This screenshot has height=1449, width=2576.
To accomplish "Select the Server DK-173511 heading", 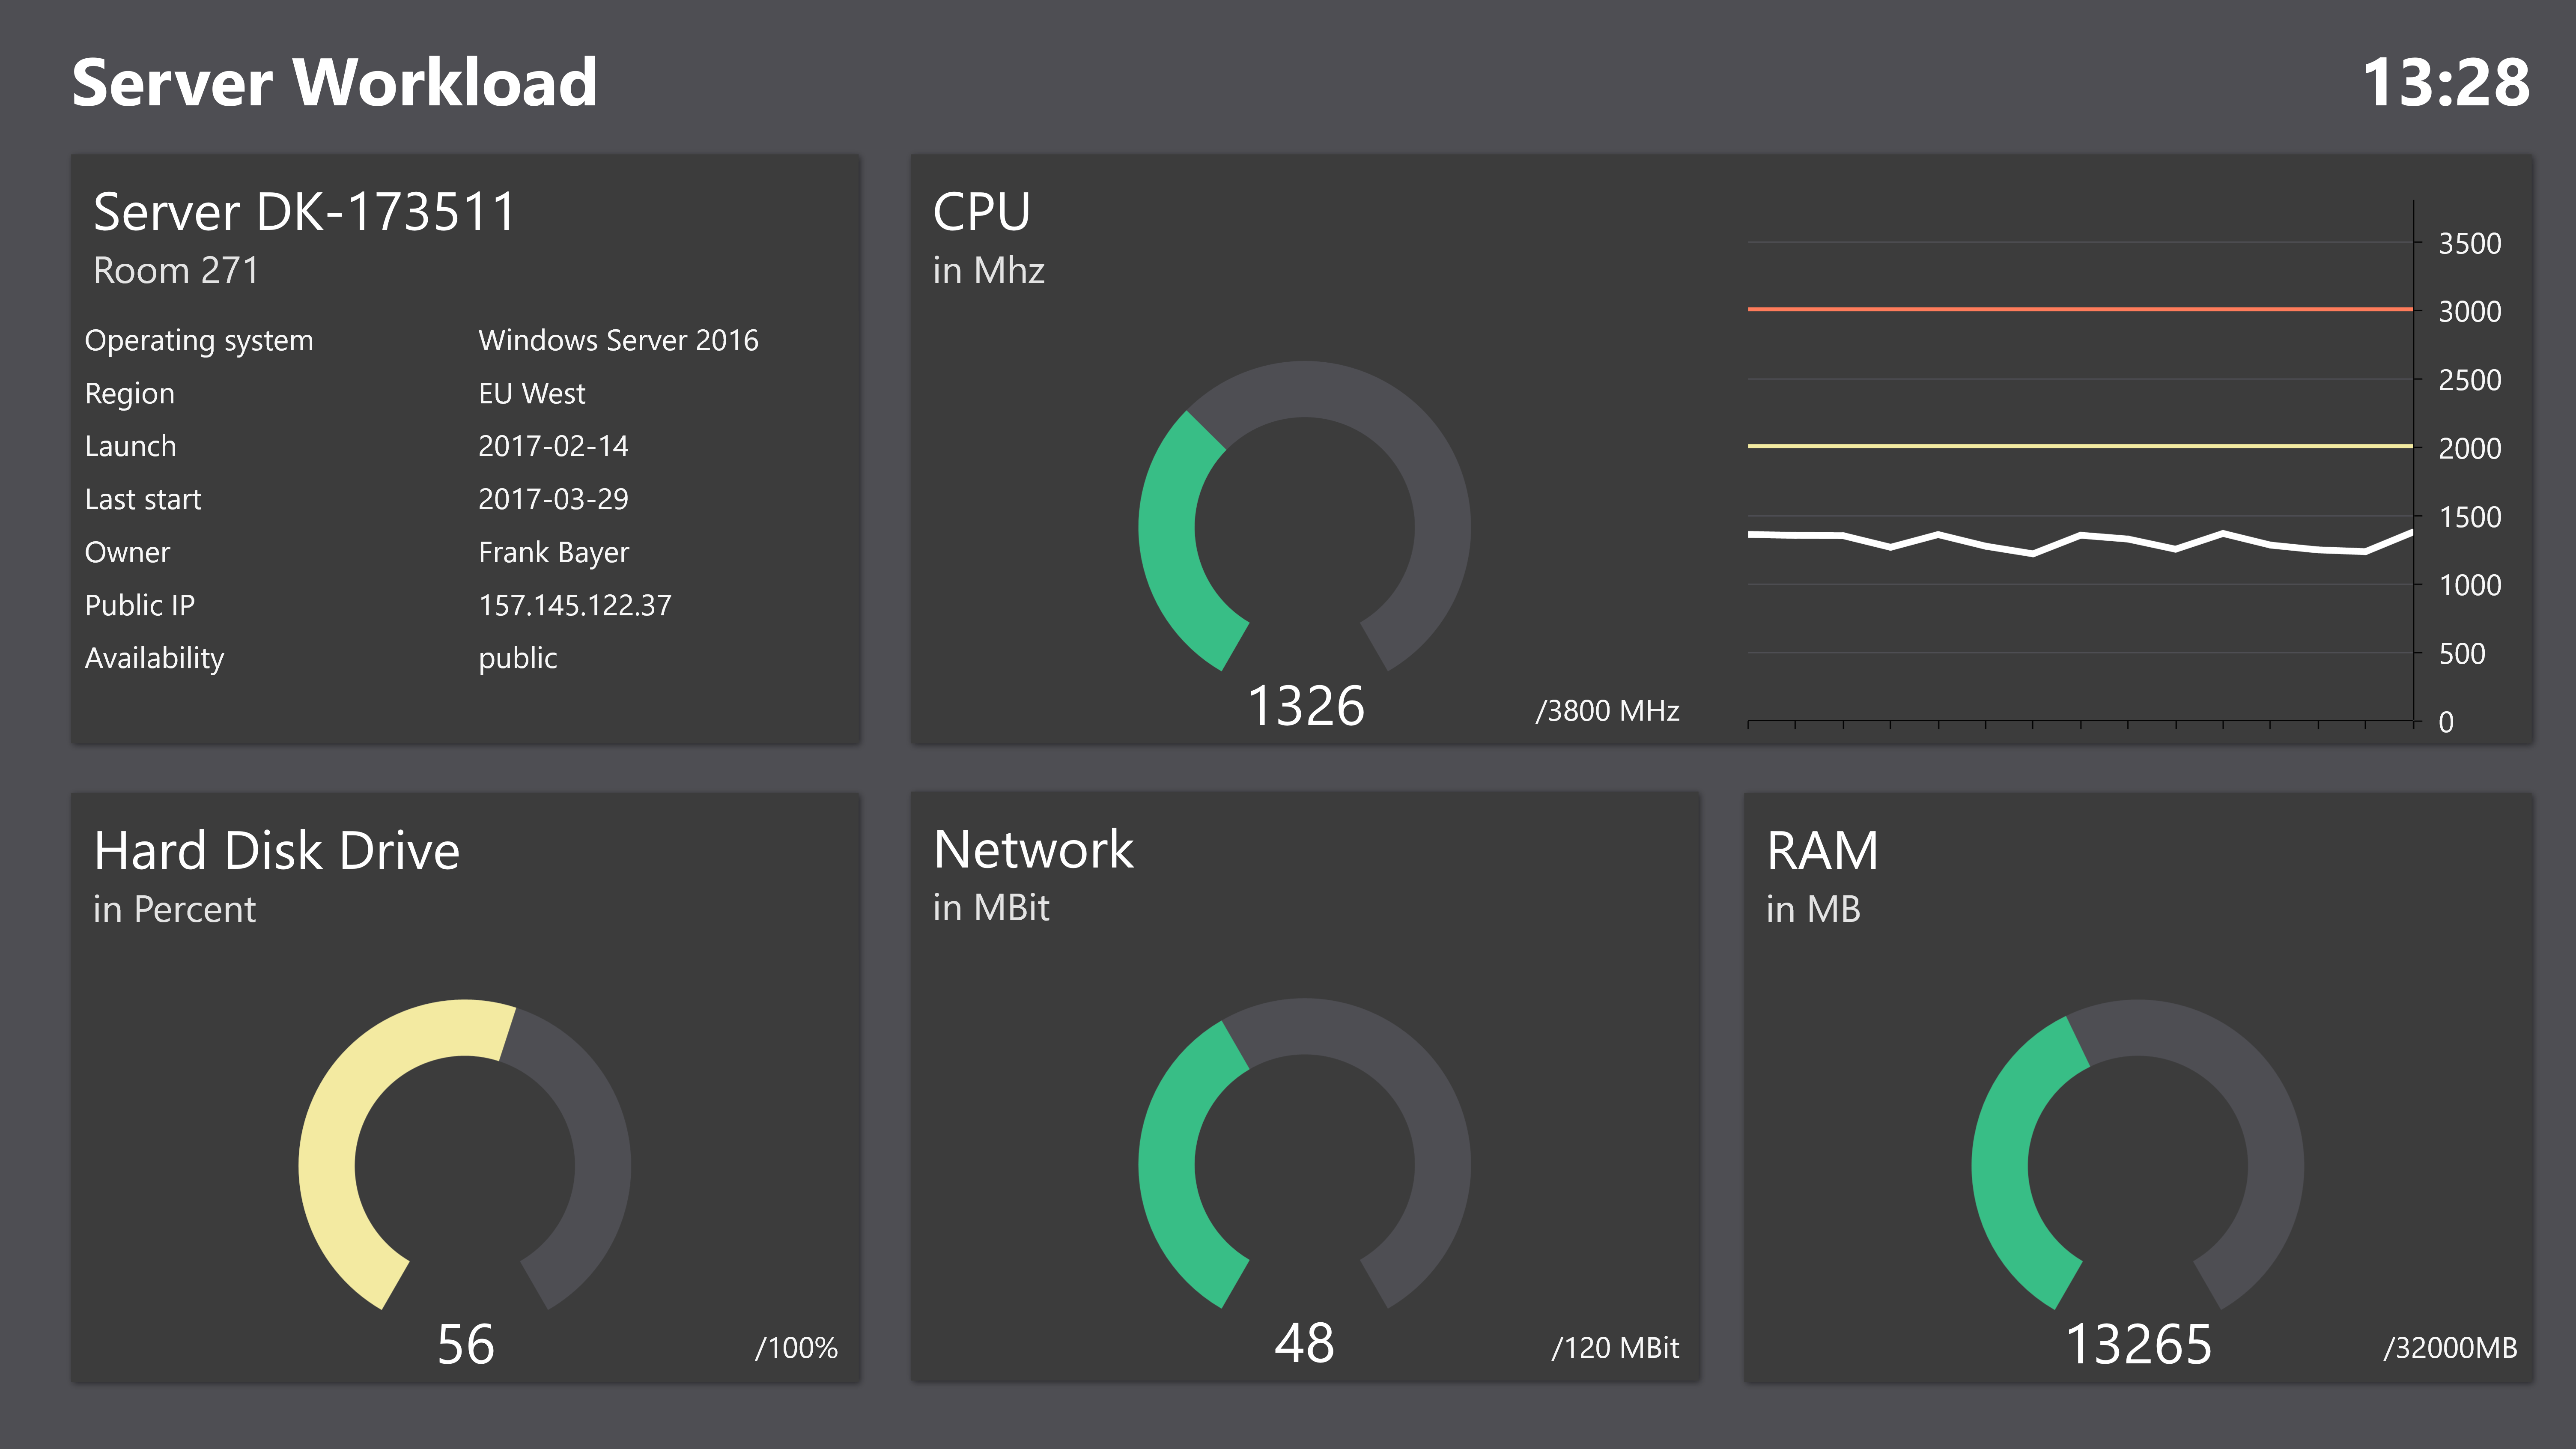I will tap(304, 213).
